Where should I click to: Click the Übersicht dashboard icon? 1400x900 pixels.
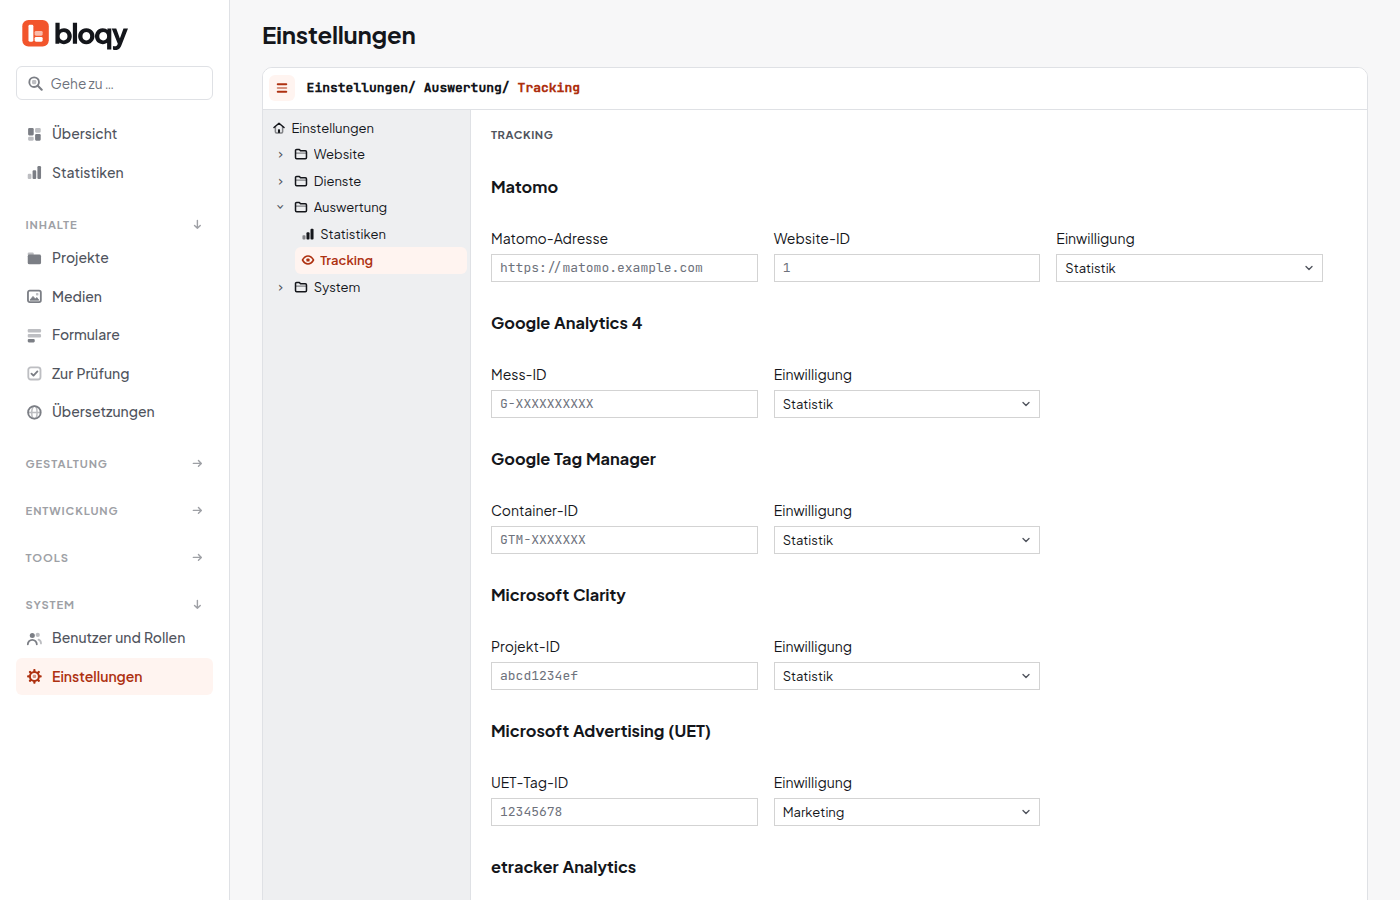point(34,134)
